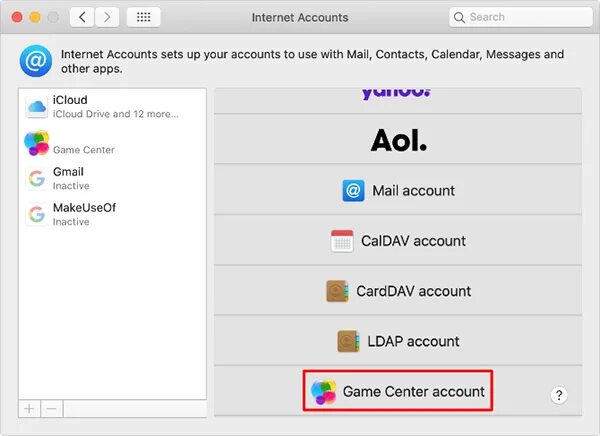Select the iCloud account in sidebar
600x436 pixels.
pos(112,107)
